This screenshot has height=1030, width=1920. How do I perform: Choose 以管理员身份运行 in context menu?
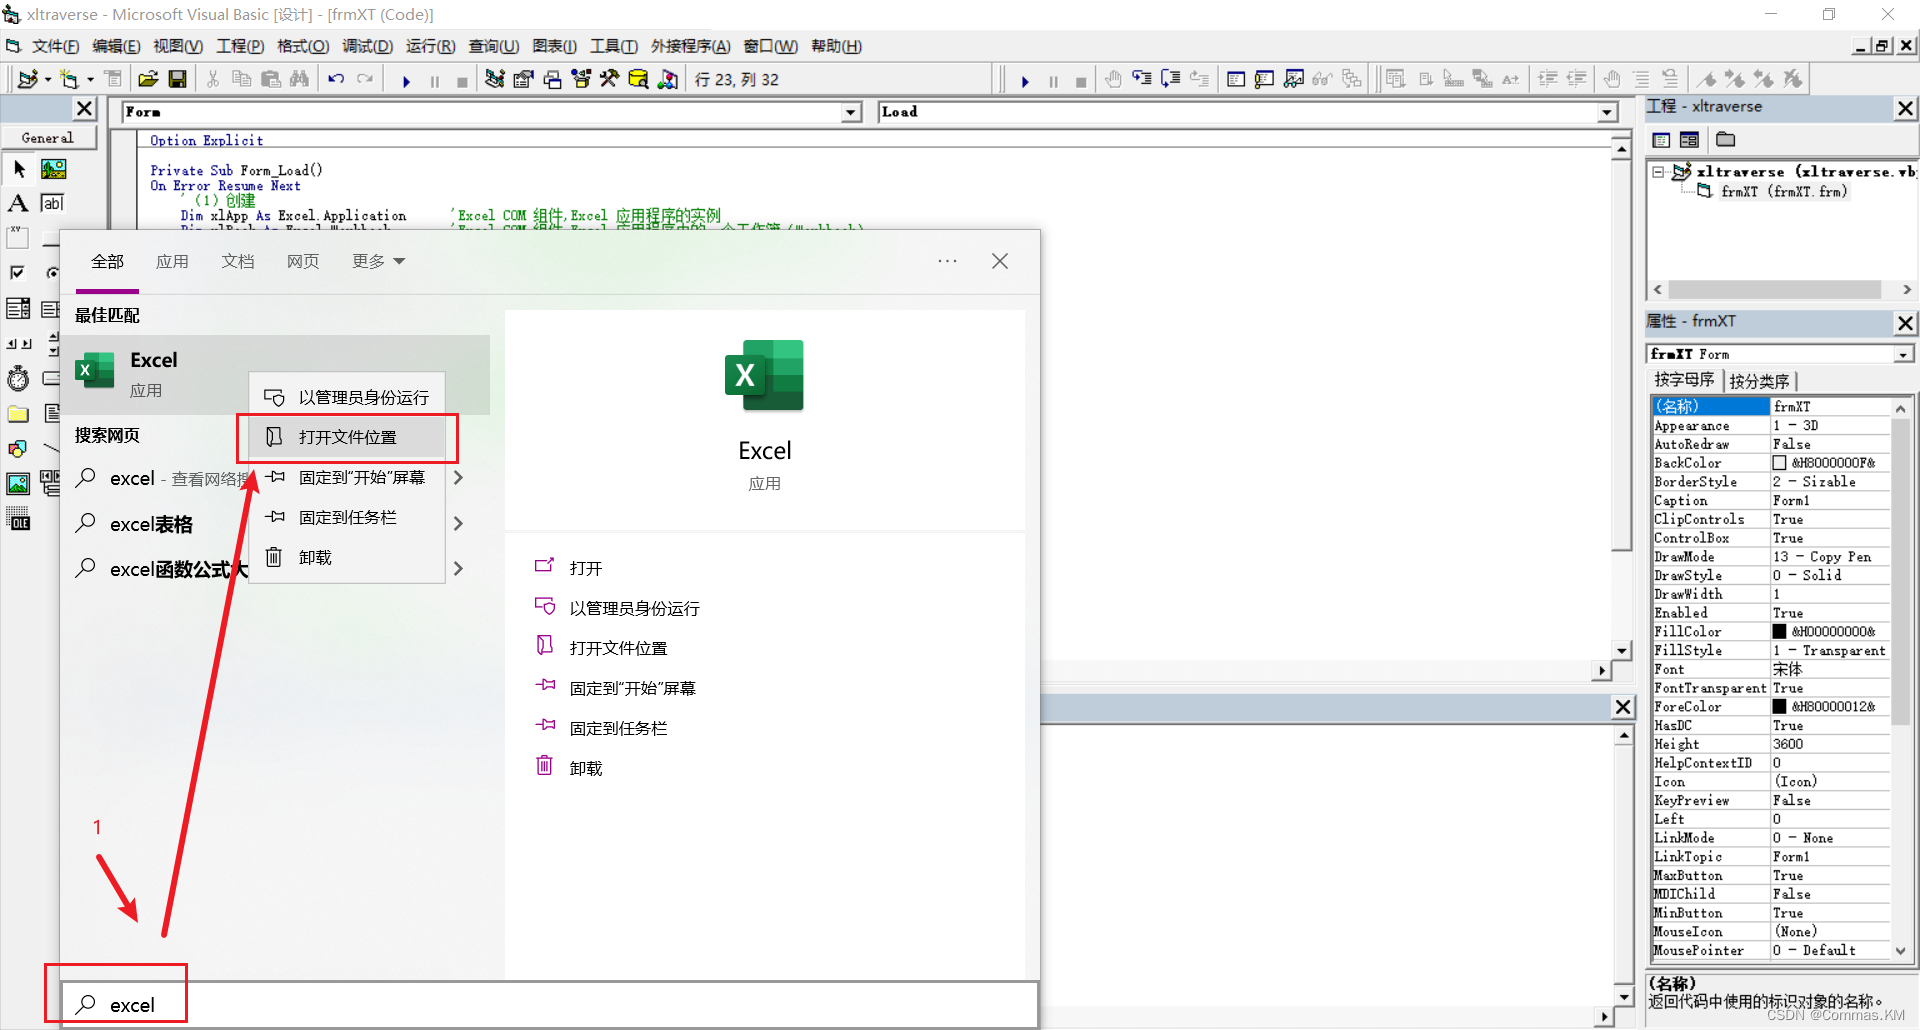(x=347, y=397)
